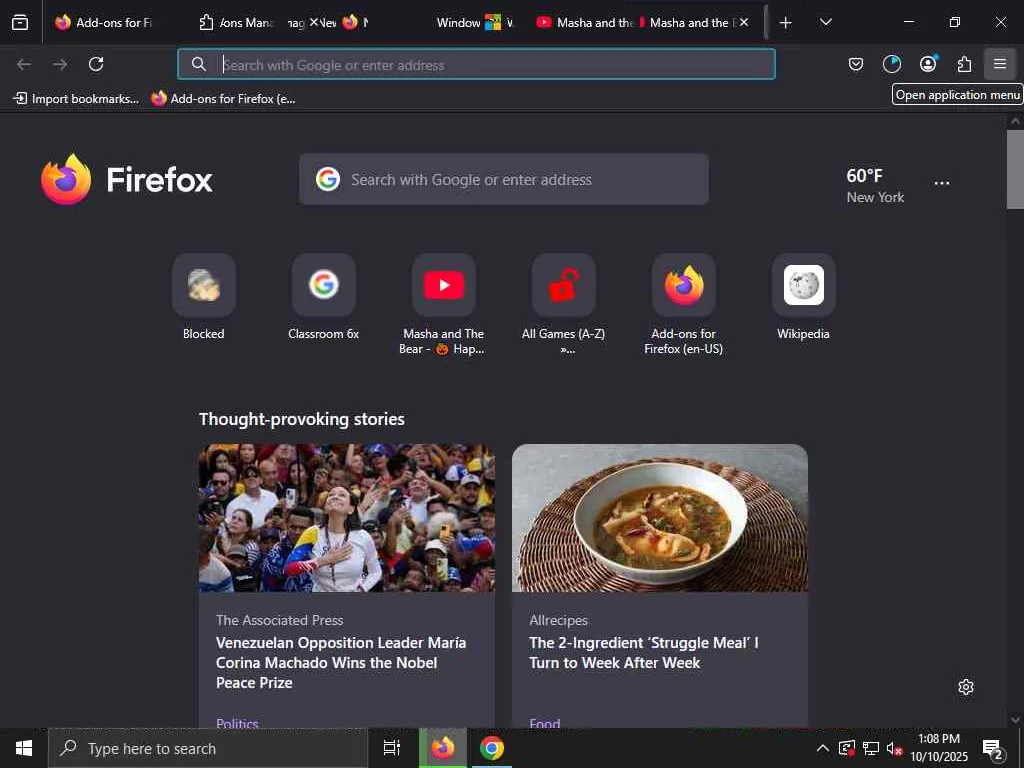
Task: Click the Allrecipes source label
Action: coord(558,620)
